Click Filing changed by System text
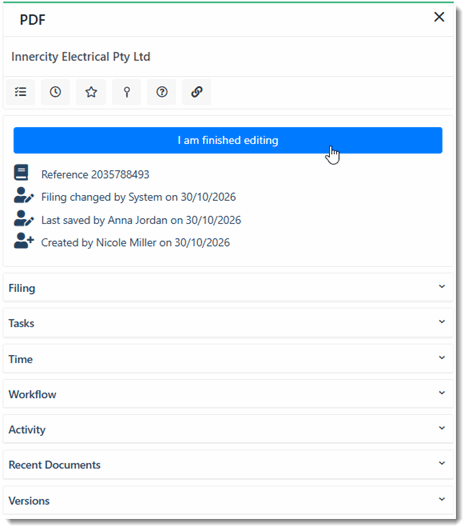 [x=139, y=197]
